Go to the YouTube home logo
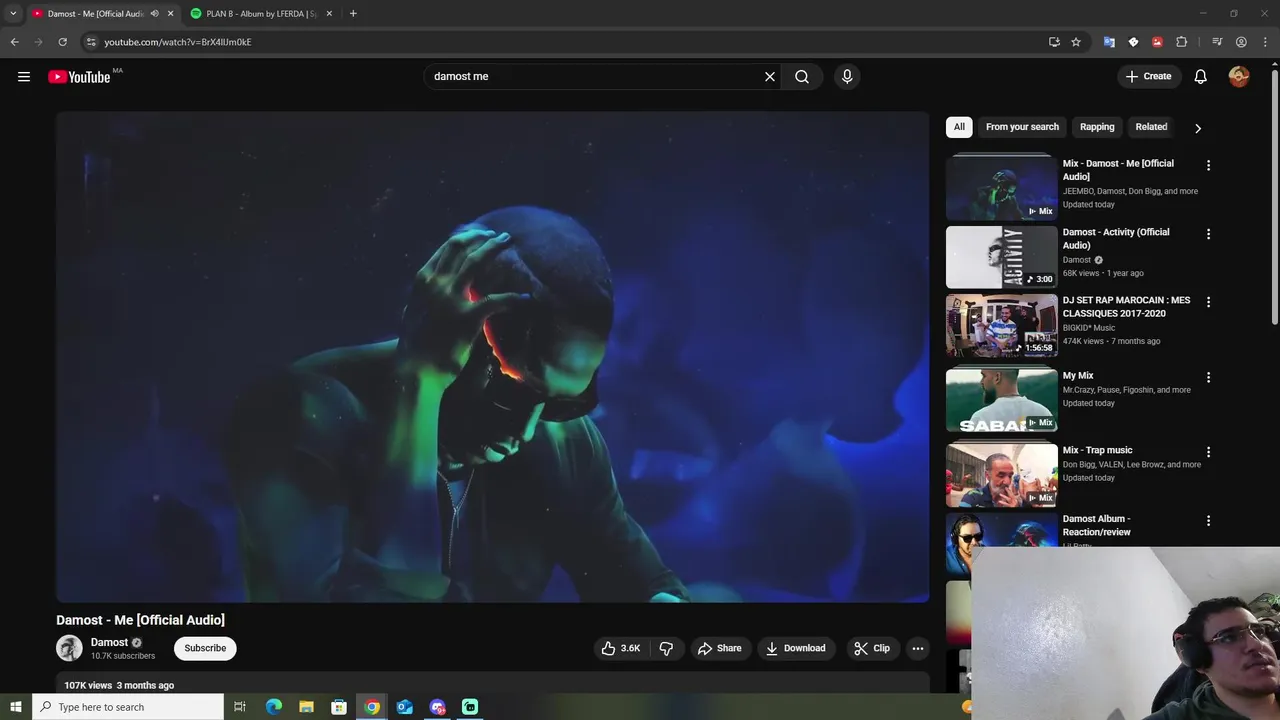This screenshot has height=720, width=1280. pos(79,77)
